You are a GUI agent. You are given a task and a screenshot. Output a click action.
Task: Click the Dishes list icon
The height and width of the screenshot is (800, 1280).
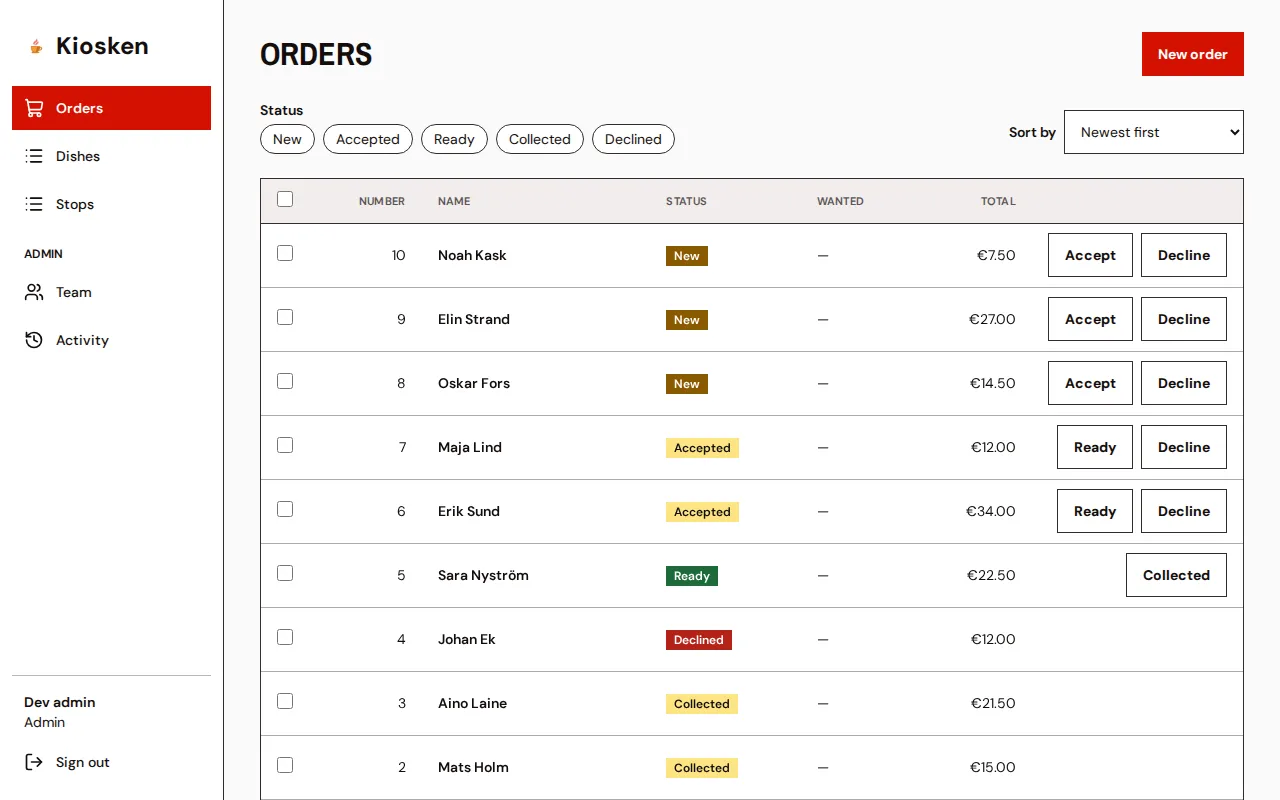tap(34, 156)
